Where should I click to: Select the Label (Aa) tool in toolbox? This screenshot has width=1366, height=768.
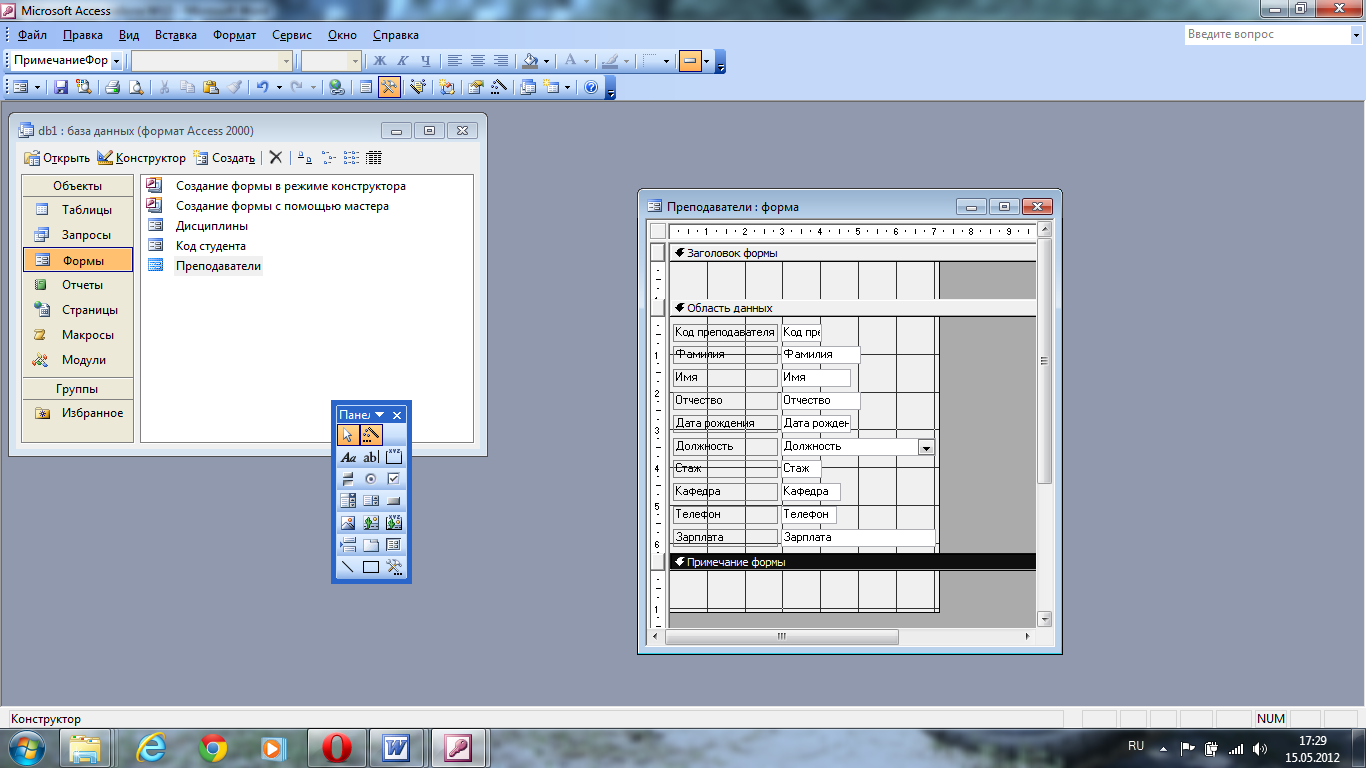tap(348, 457)
